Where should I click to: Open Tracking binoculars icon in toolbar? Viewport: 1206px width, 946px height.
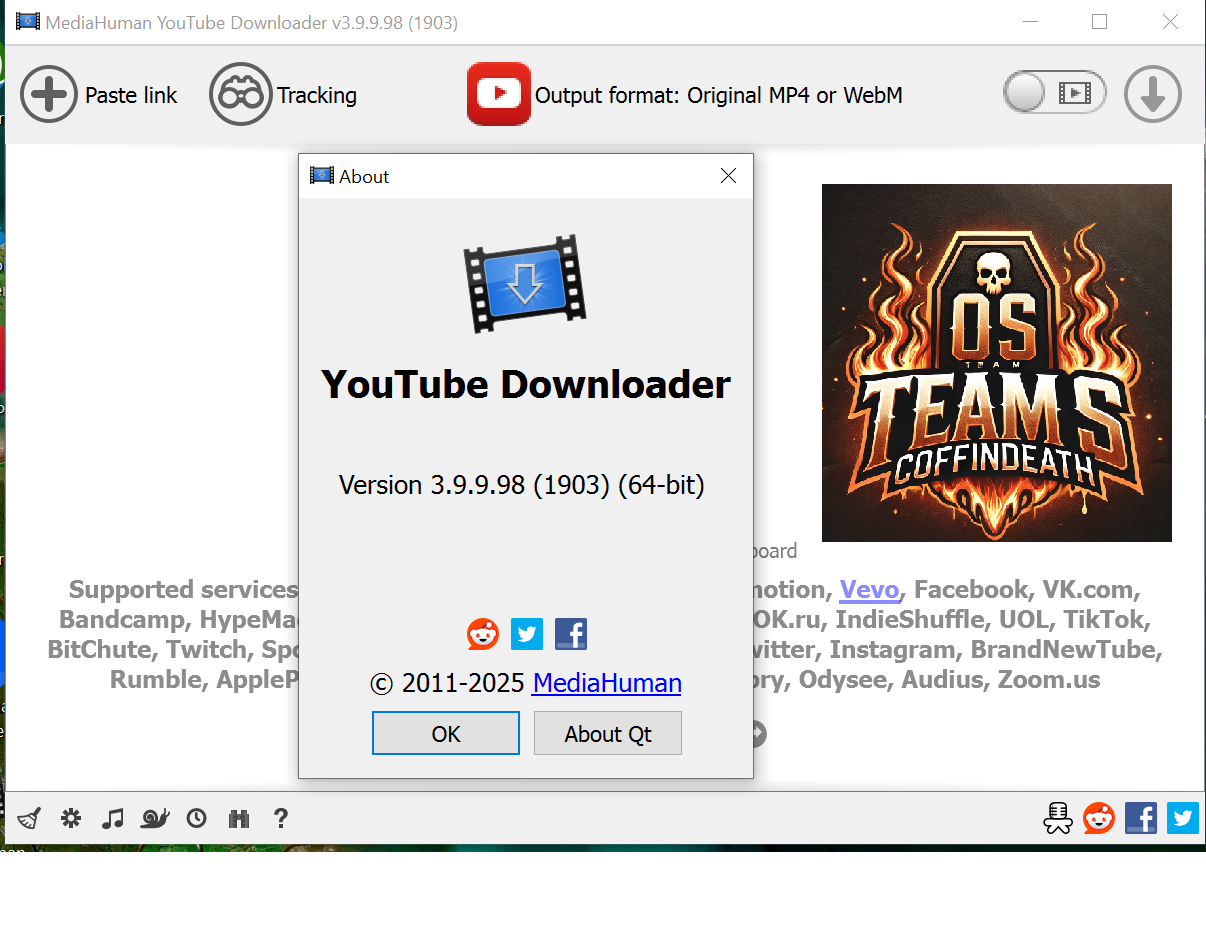240,94
